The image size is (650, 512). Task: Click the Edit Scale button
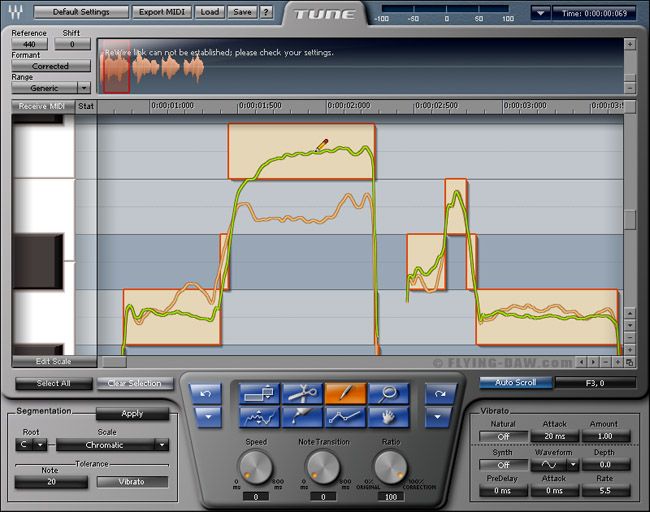(x=54, y=362)
